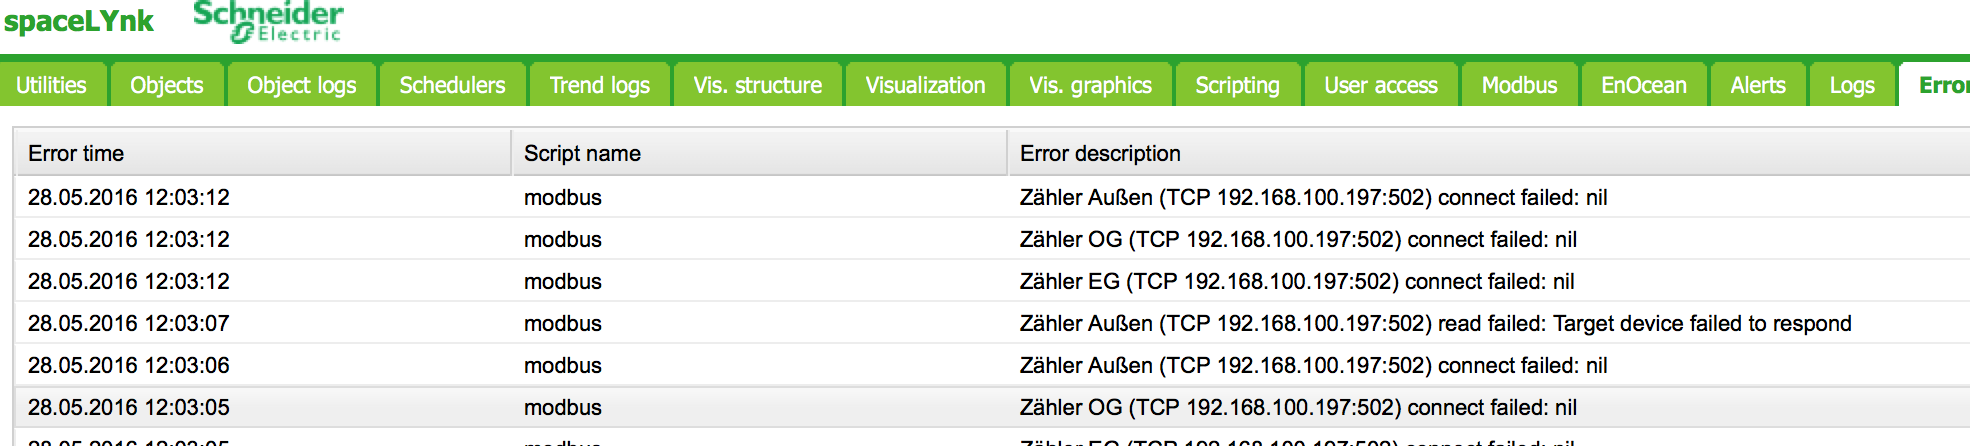Go to the Schedulers tab
The image size is (1970, 446).
pyautogui.click(x=452, y=85)
